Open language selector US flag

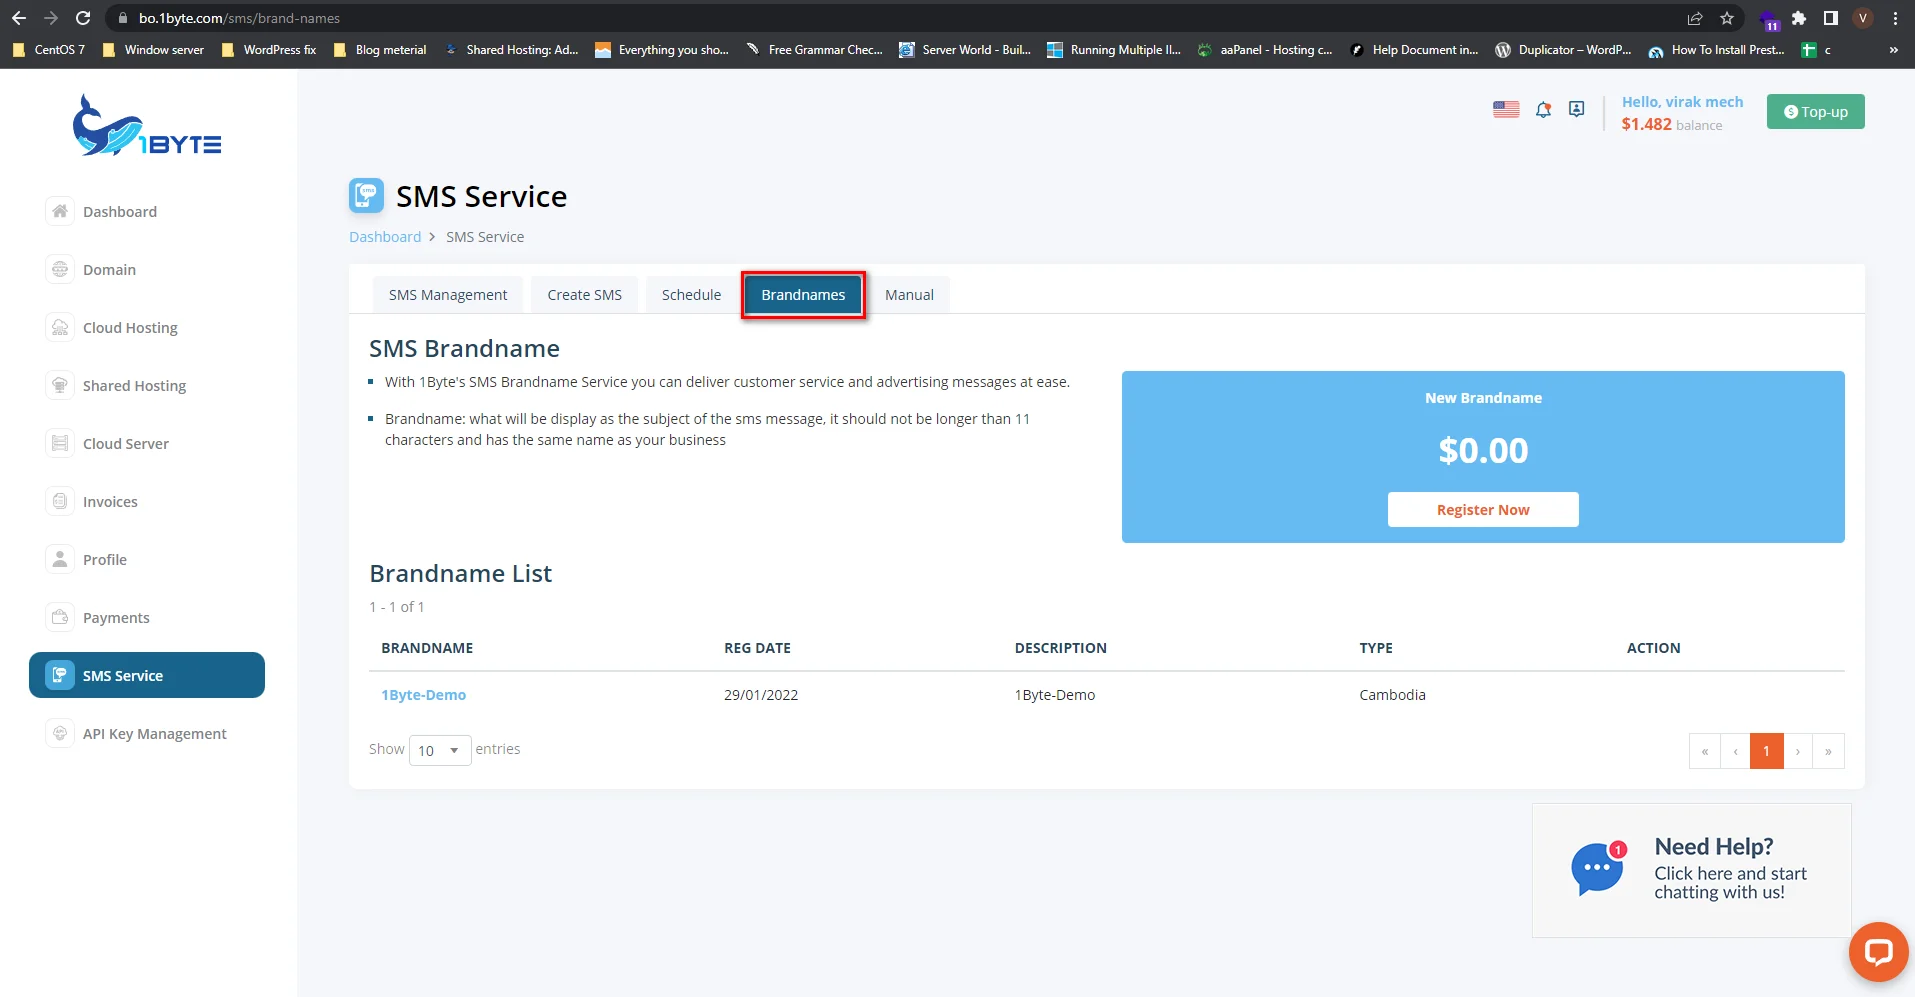tap(1506, 110)
